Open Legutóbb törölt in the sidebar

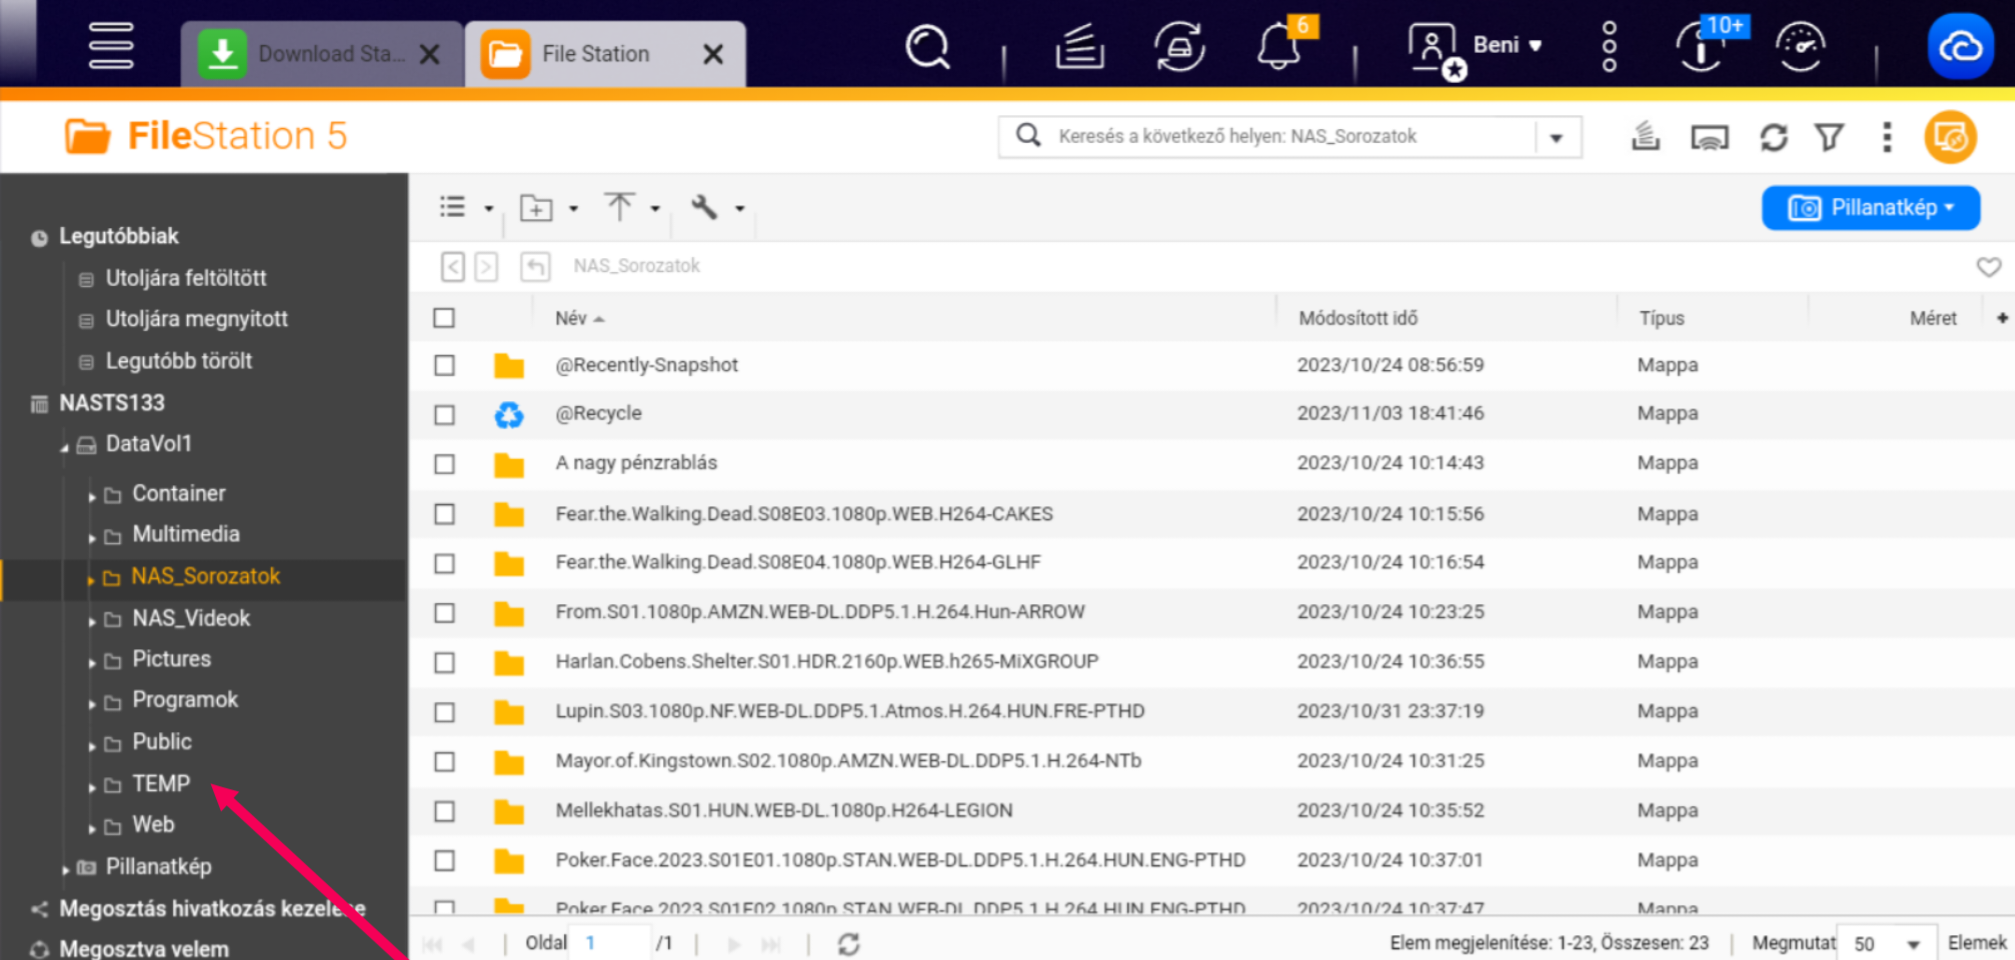tap(179, 361)
